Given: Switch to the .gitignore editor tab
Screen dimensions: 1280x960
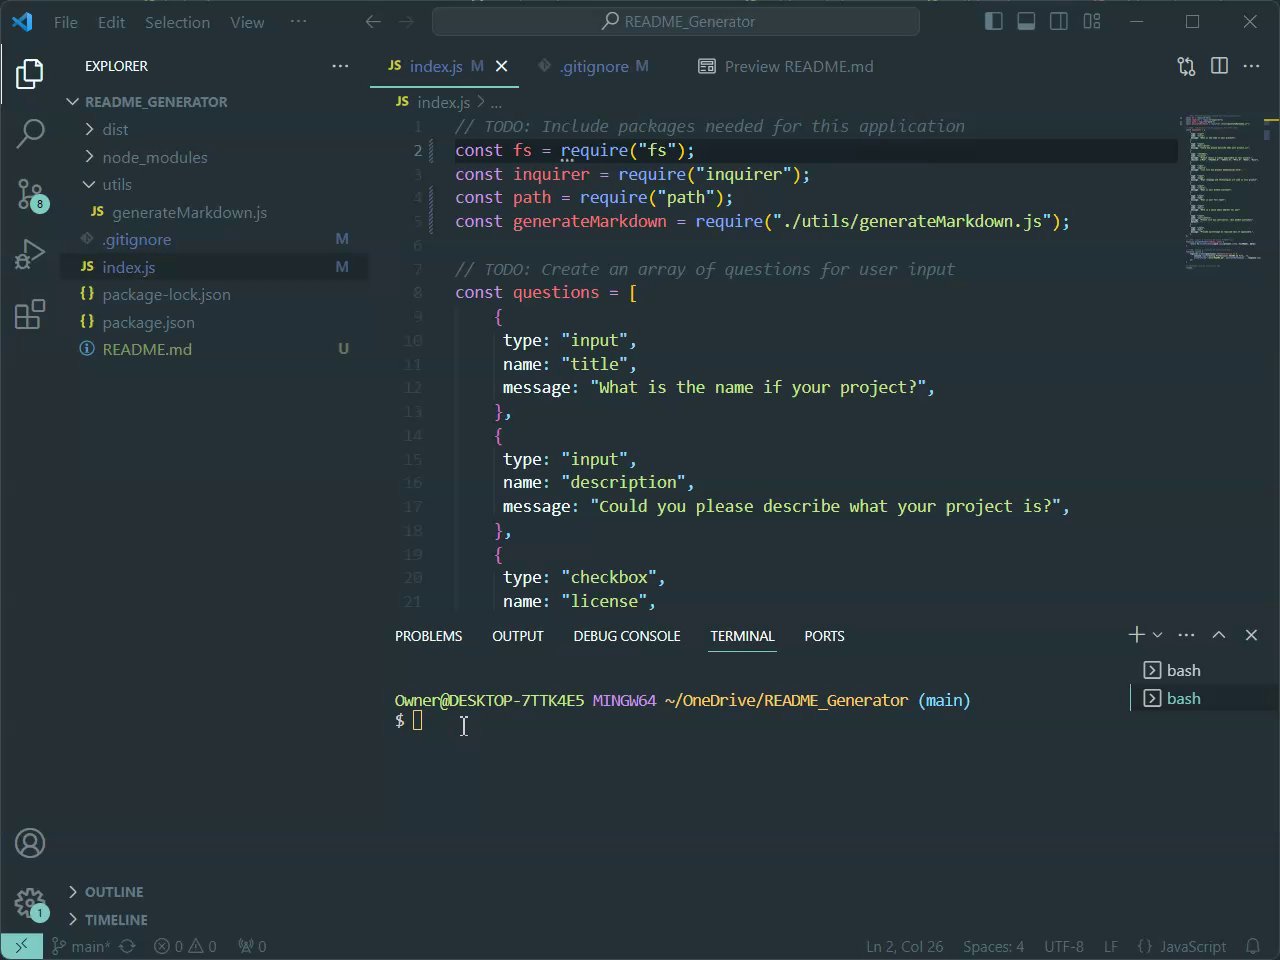Looking at the screenshot, I should (x=594, y=66).
